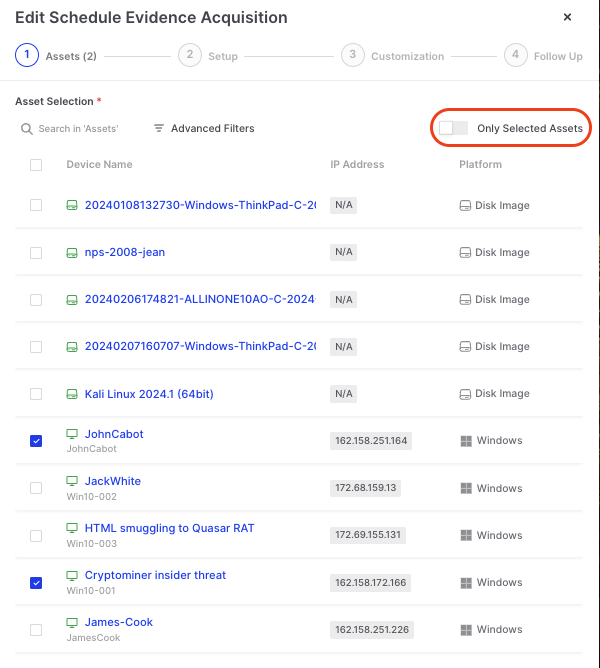Click the Windows logo in Cryptominer insider threat row
600x668 pixels.
point(465,582)
